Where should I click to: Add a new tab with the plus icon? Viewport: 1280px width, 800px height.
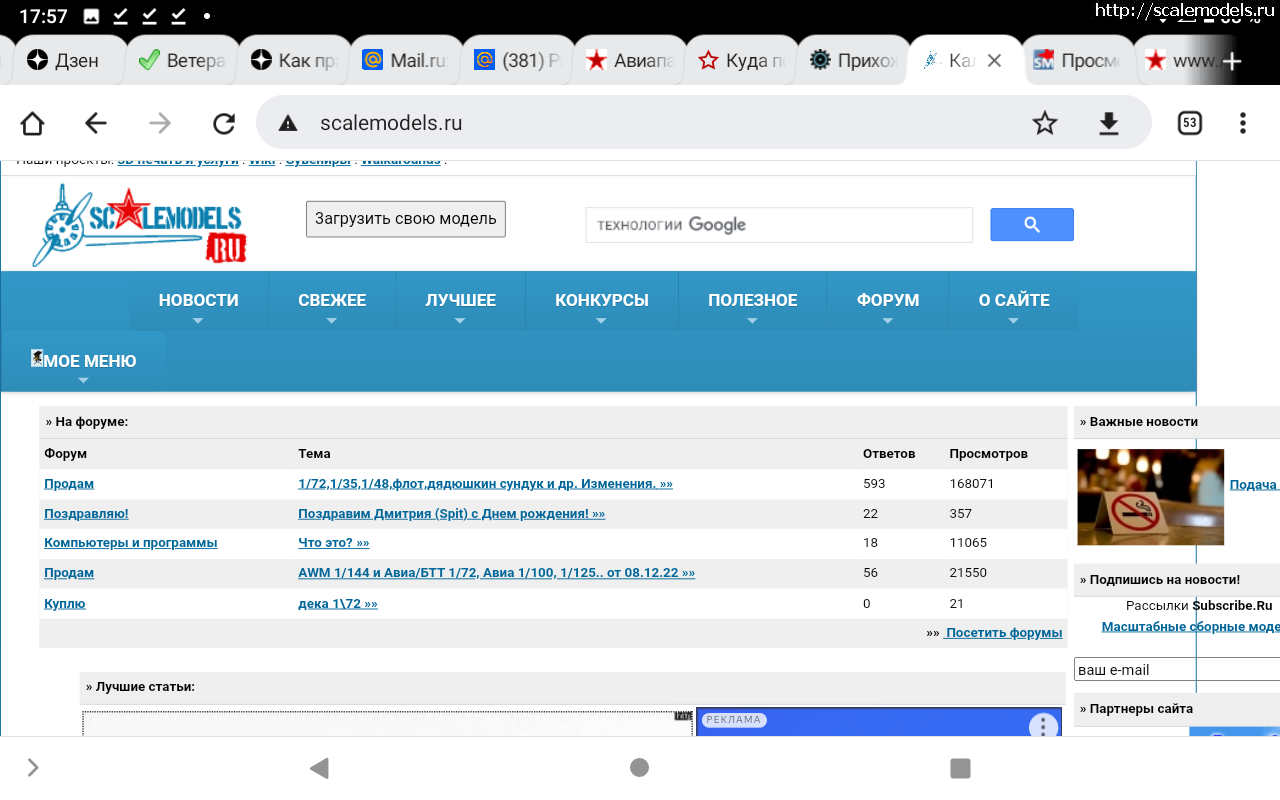tap(1232, 61)
